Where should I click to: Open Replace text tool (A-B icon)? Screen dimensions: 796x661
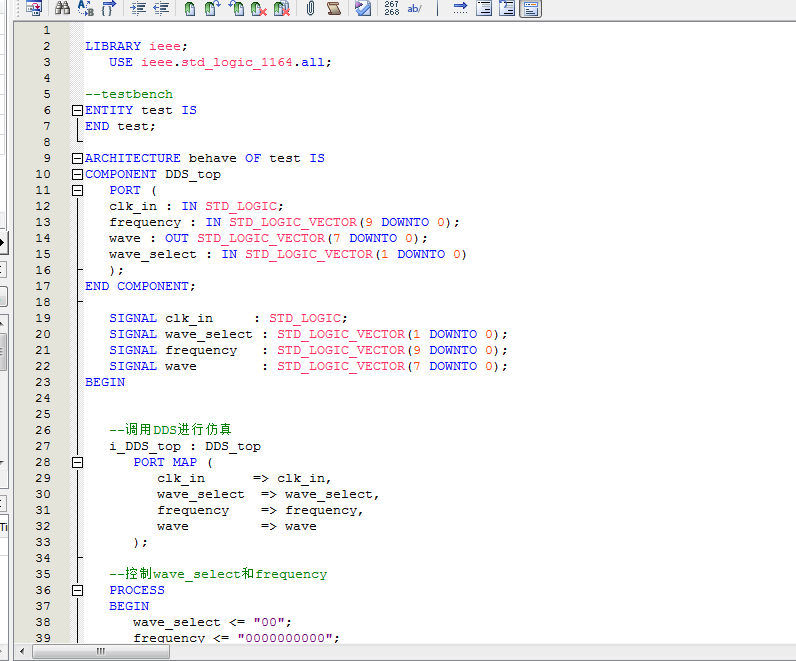point(85,9)
